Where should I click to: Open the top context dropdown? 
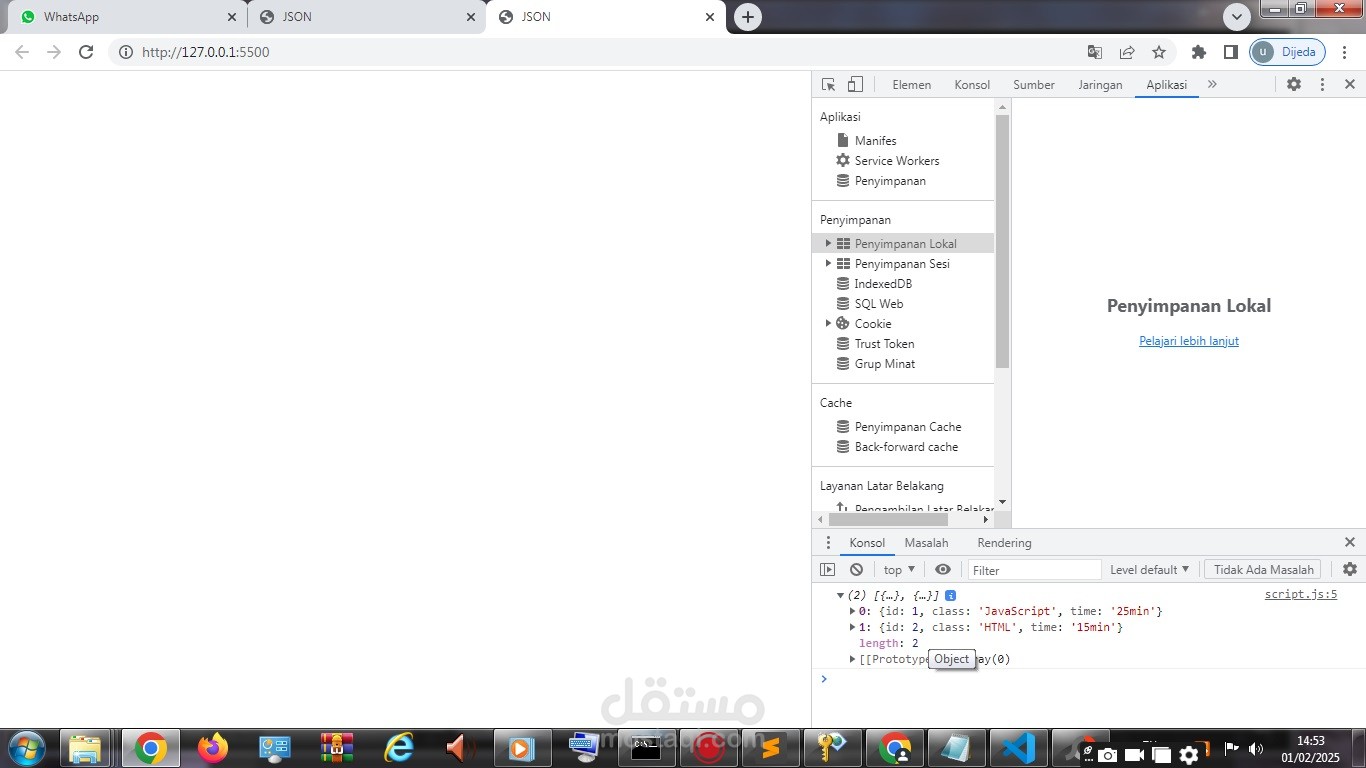click(899, 570)
